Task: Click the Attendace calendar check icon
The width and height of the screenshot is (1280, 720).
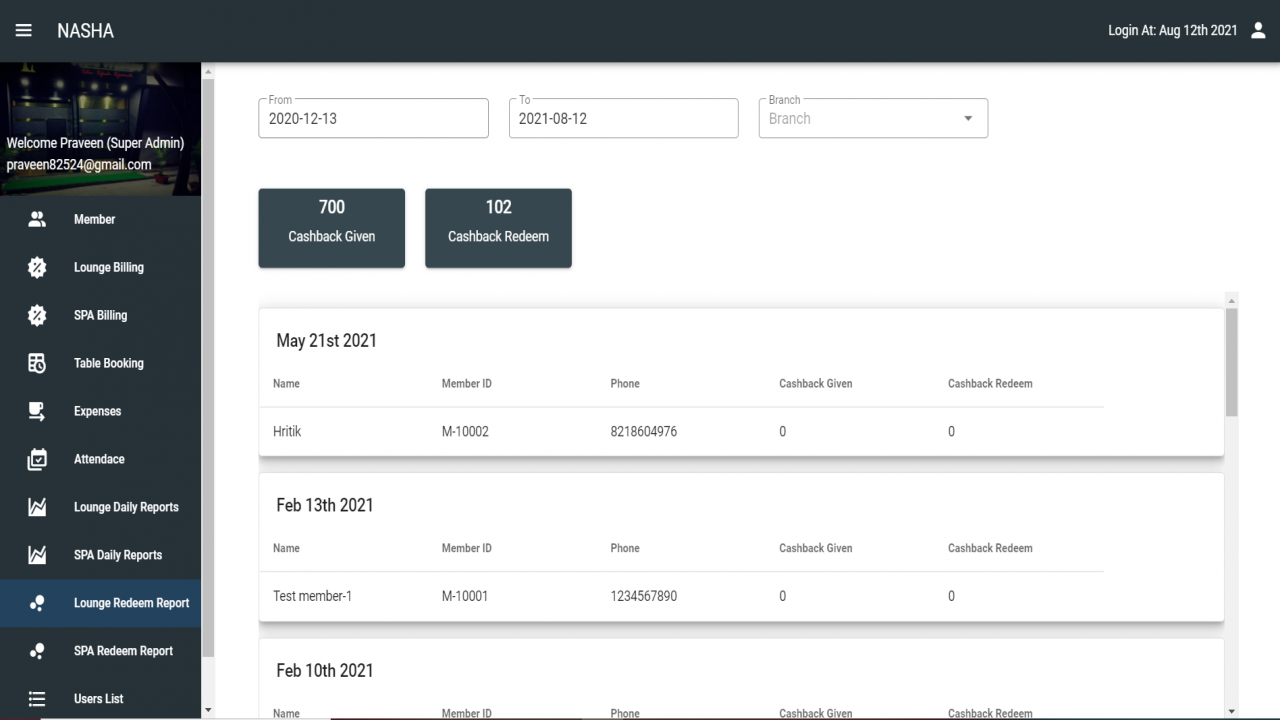Action: (37, 459)
